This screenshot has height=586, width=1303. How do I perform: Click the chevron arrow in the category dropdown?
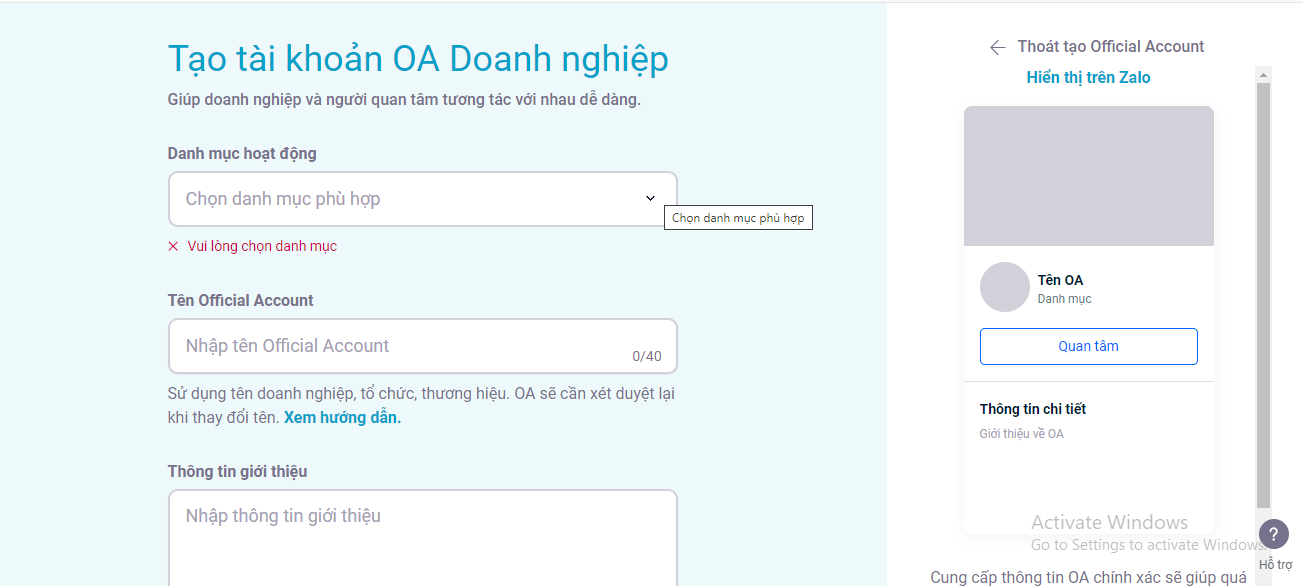pyautogui.click(x=650, y=199)
